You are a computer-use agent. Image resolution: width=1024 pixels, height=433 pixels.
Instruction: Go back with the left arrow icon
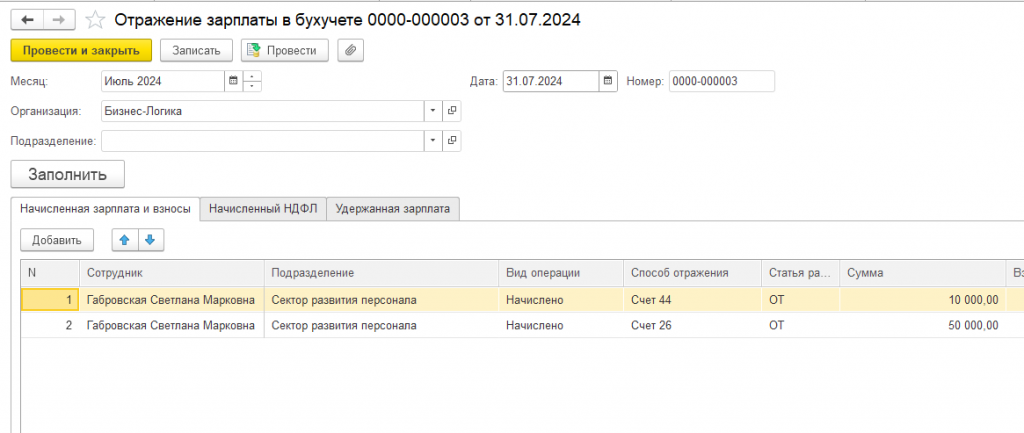tap(27, 20)
